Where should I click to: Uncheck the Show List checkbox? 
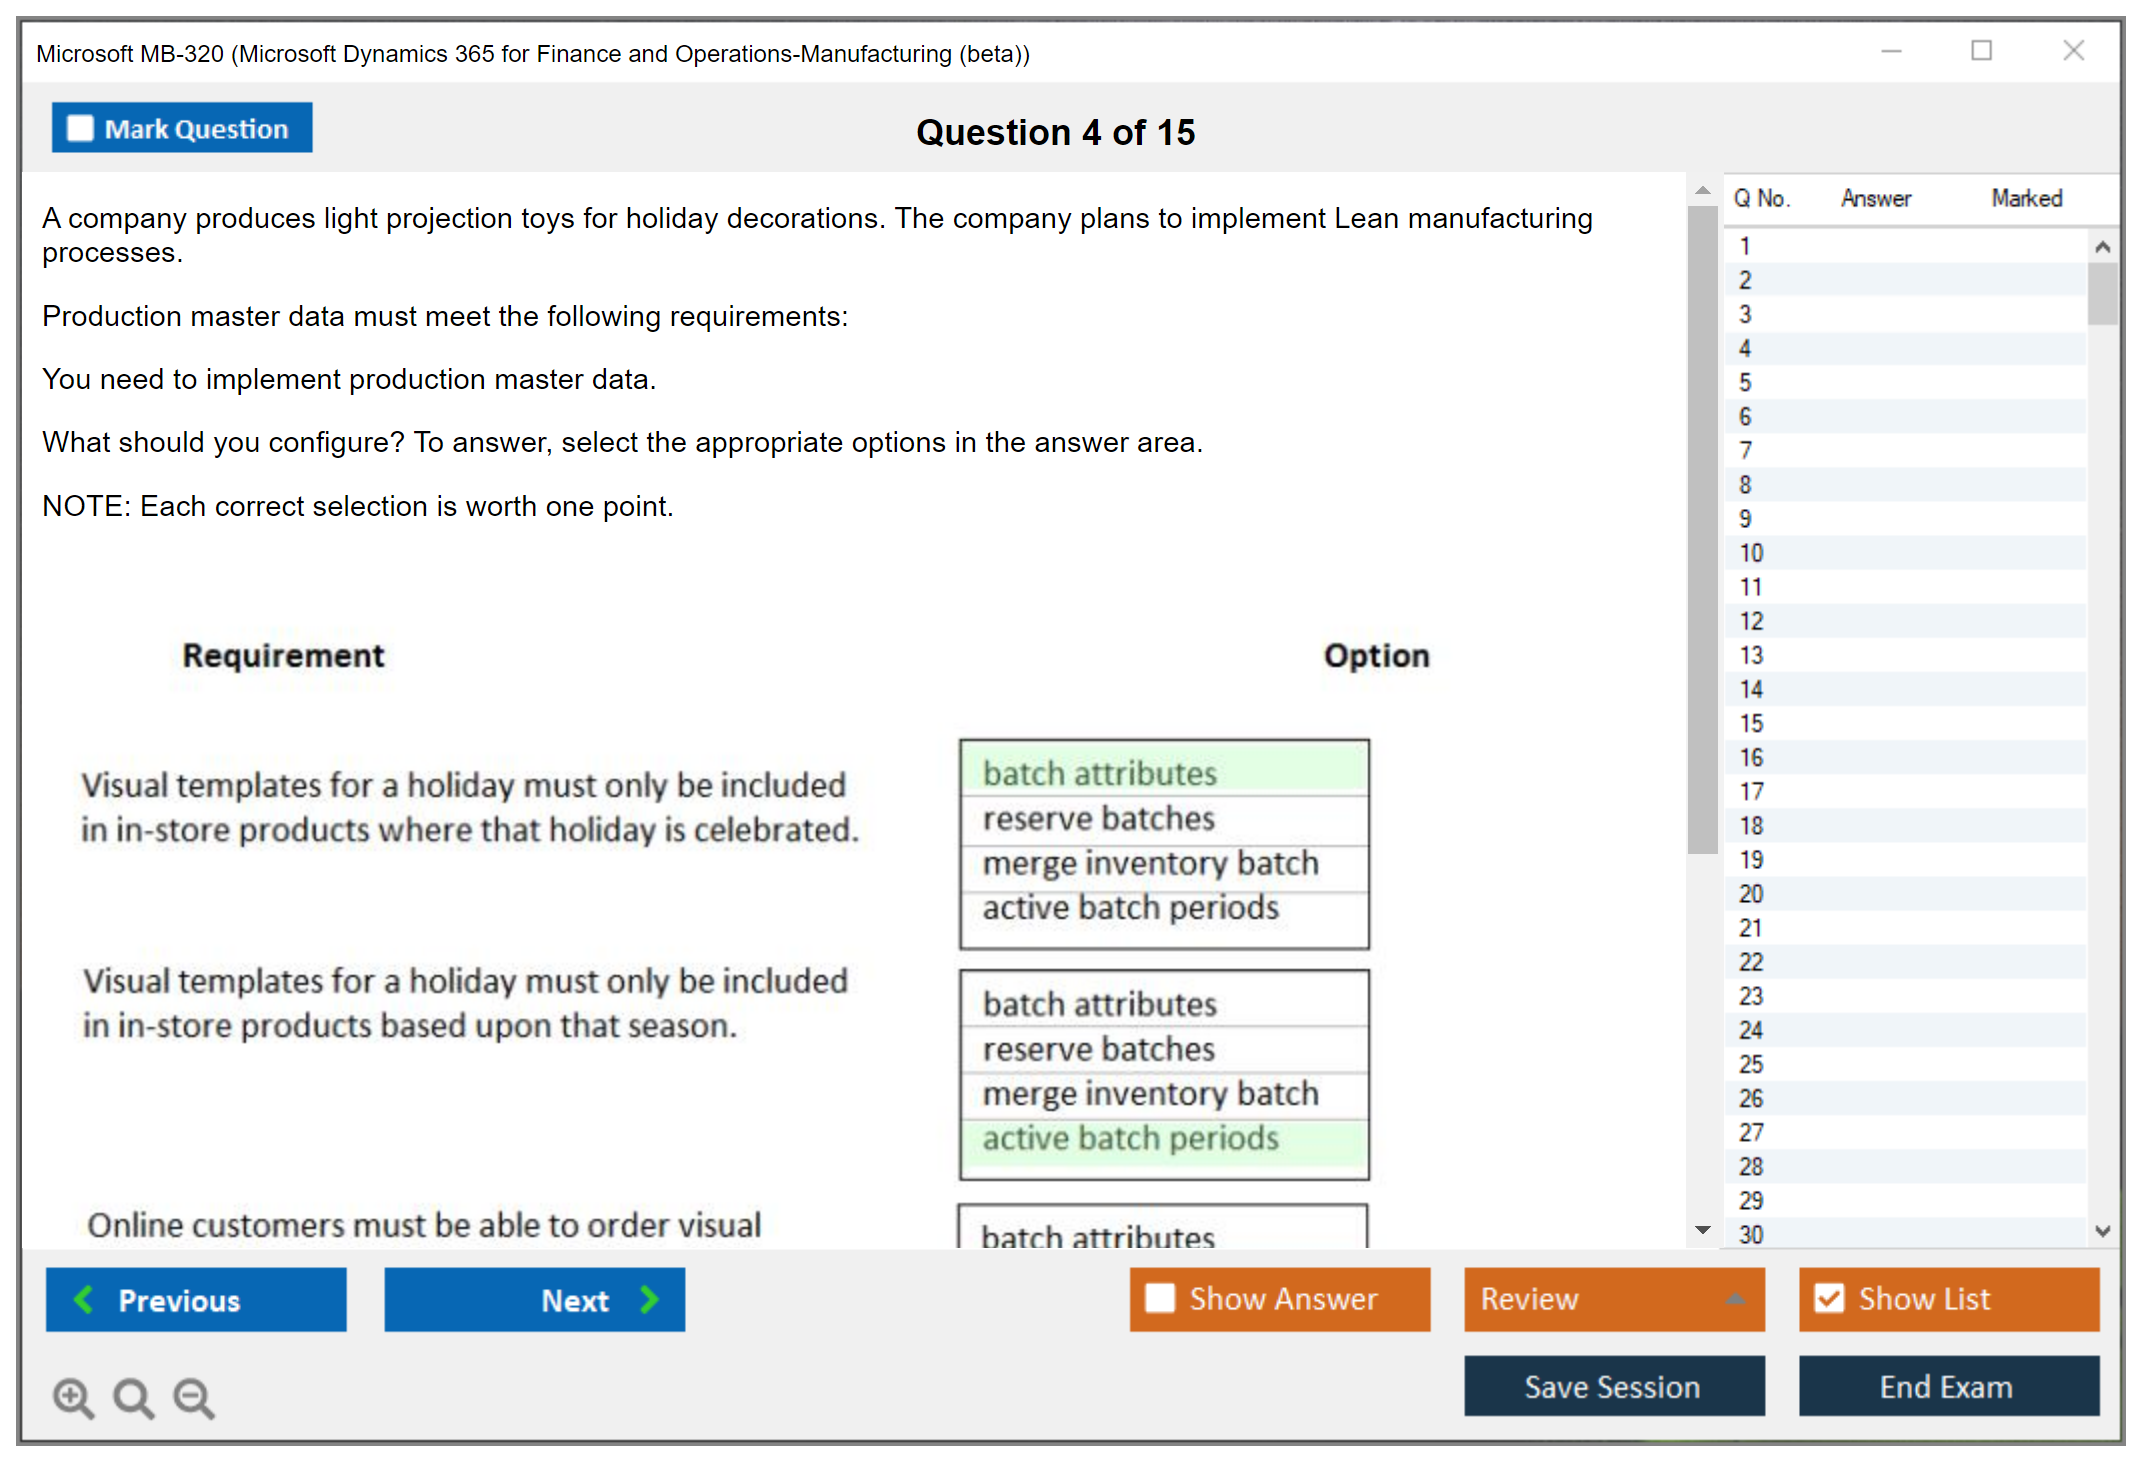pos(1829,1298)
